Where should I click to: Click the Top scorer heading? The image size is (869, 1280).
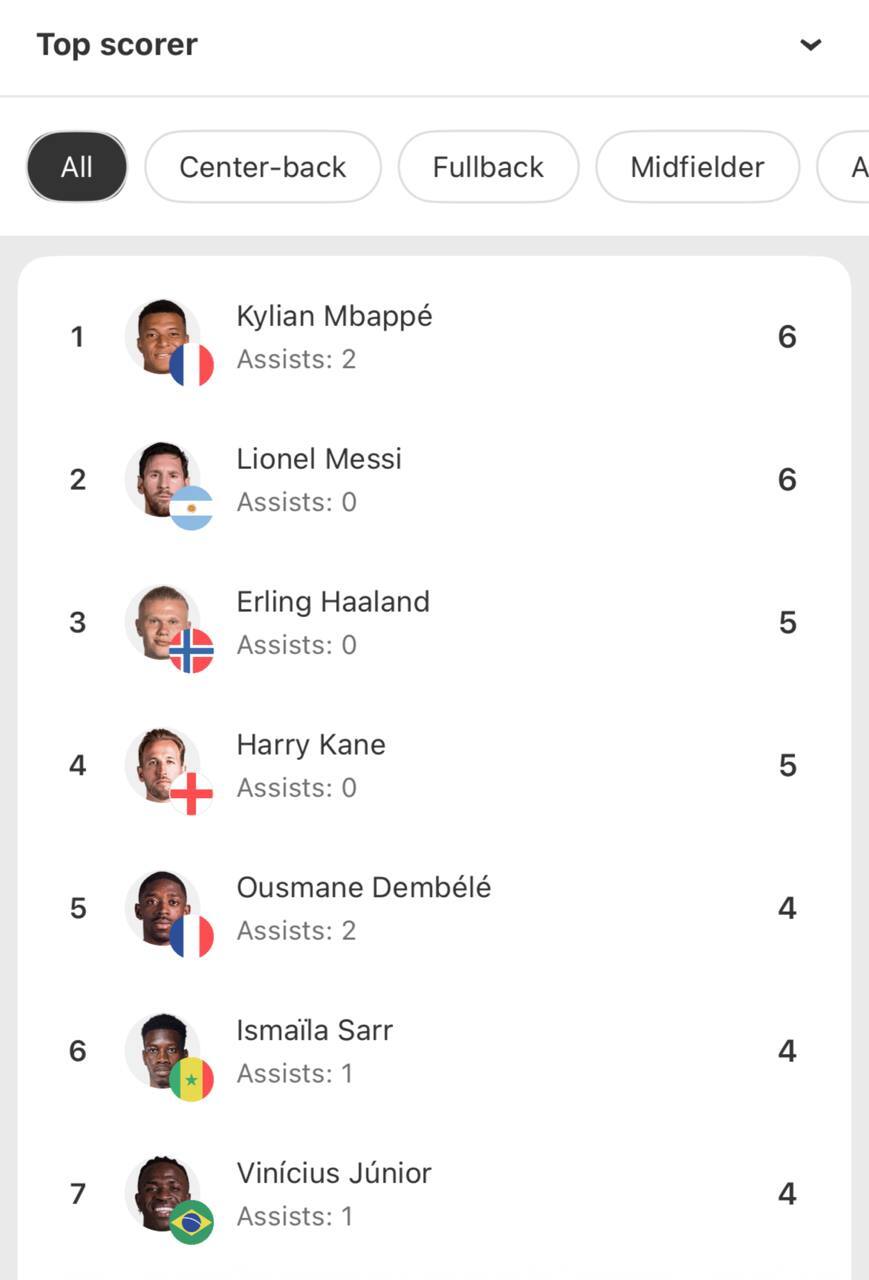point(117,45)
